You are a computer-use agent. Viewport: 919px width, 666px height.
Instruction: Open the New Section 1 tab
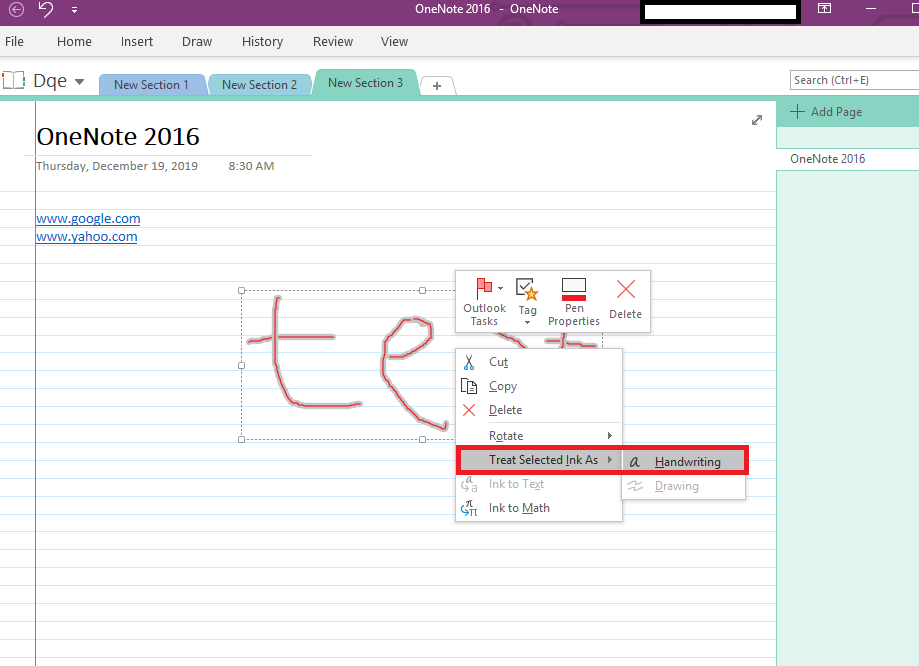tap(152, 85)
